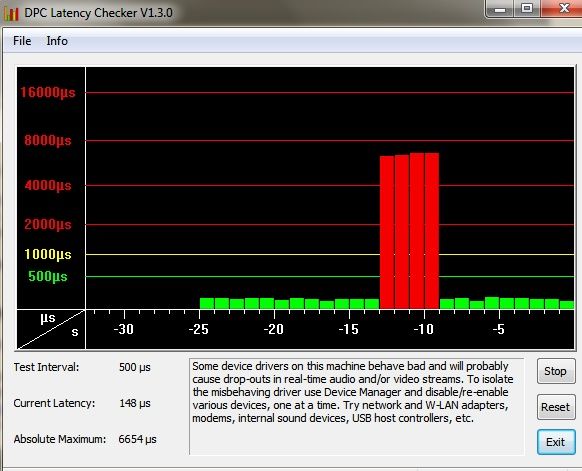
Task: Click the -5 second time marker
Action: [x=498, y=329]
